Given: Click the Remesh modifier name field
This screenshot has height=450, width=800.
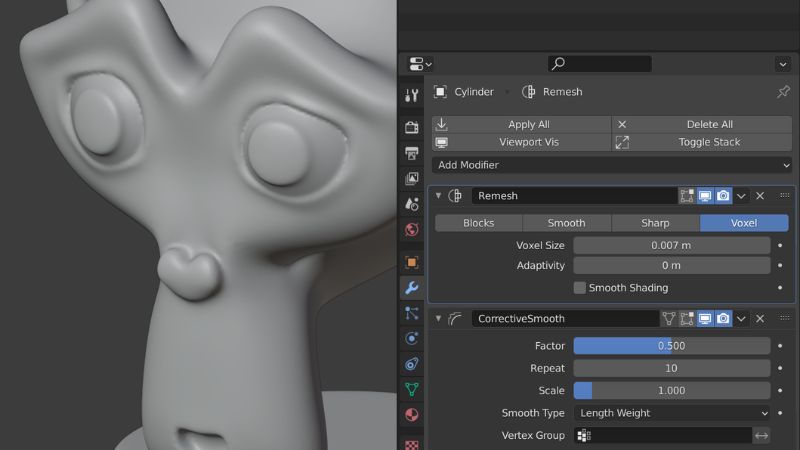Looking at the screenshot, I should click(x=574, y=196).
